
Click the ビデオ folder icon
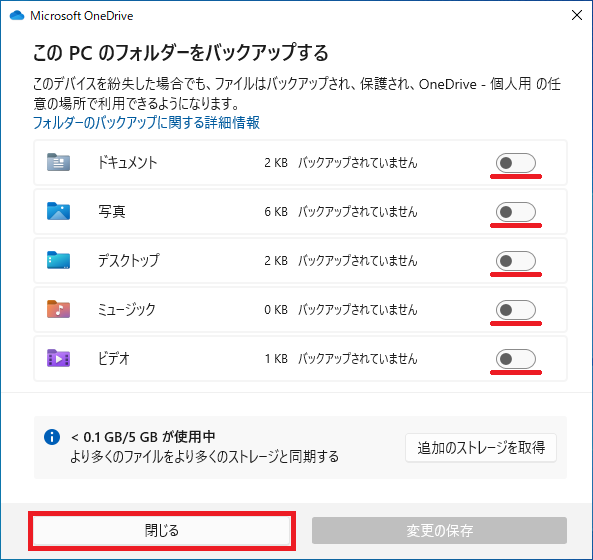[x=58, y=358]
